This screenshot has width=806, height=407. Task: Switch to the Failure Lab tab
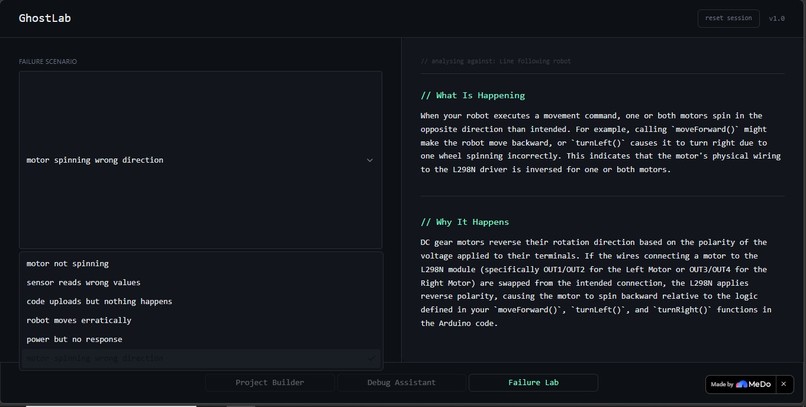(533, 382)
